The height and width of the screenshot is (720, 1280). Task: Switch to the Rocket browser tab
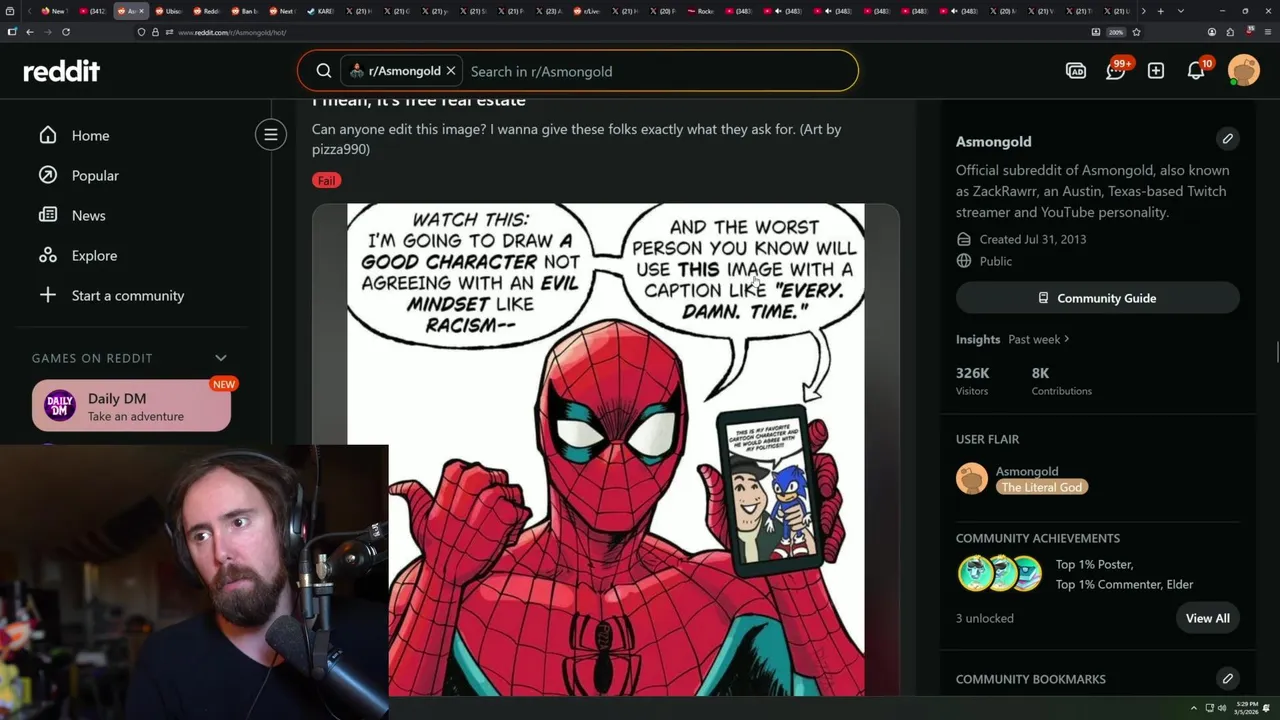click(x=702, y=11)
